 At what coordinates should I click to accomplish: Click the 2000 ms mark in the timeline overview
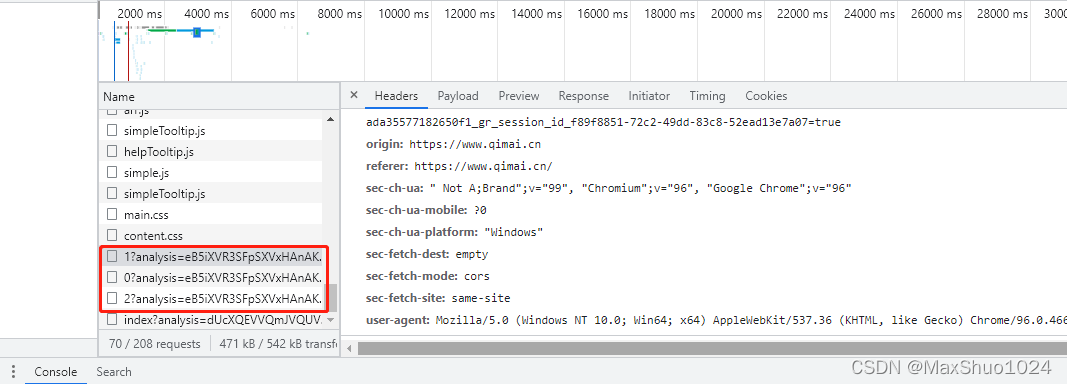tap(140, 14)
